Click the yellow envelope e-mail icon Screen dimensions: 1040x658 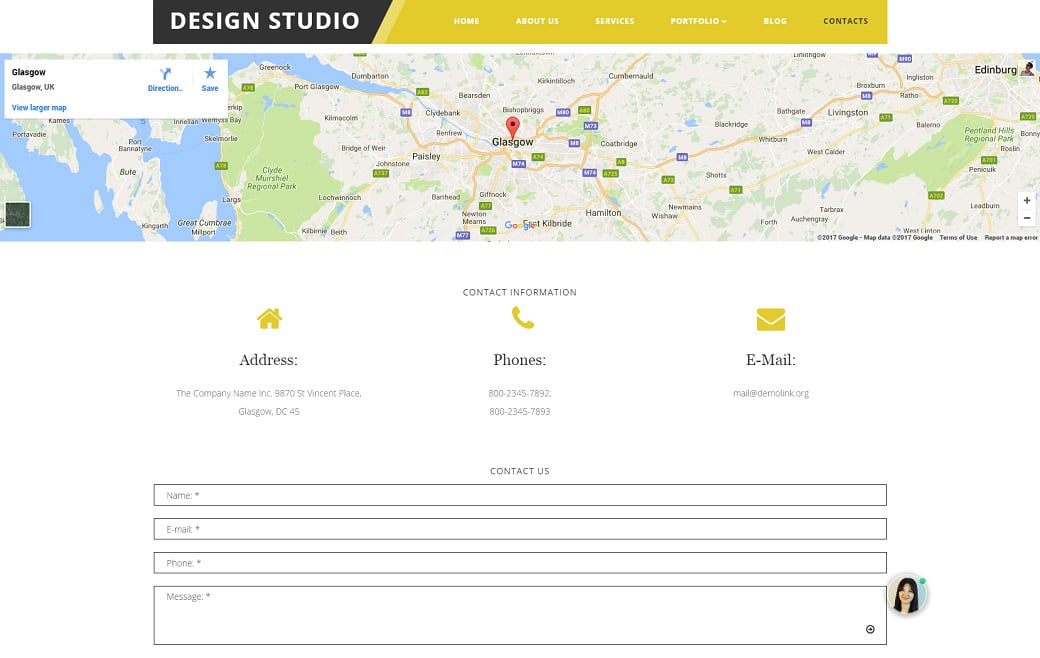point(770,319)
